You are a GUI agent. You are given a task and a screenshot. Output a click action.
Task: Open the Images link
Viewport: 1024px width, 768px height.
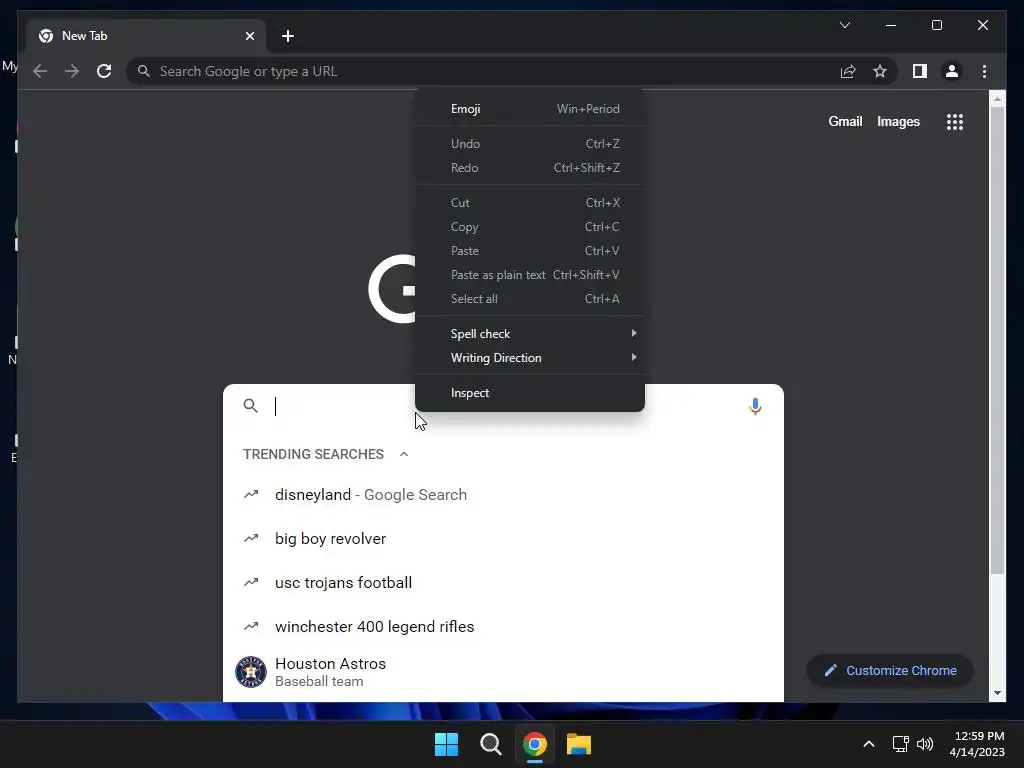pos(898,121)
